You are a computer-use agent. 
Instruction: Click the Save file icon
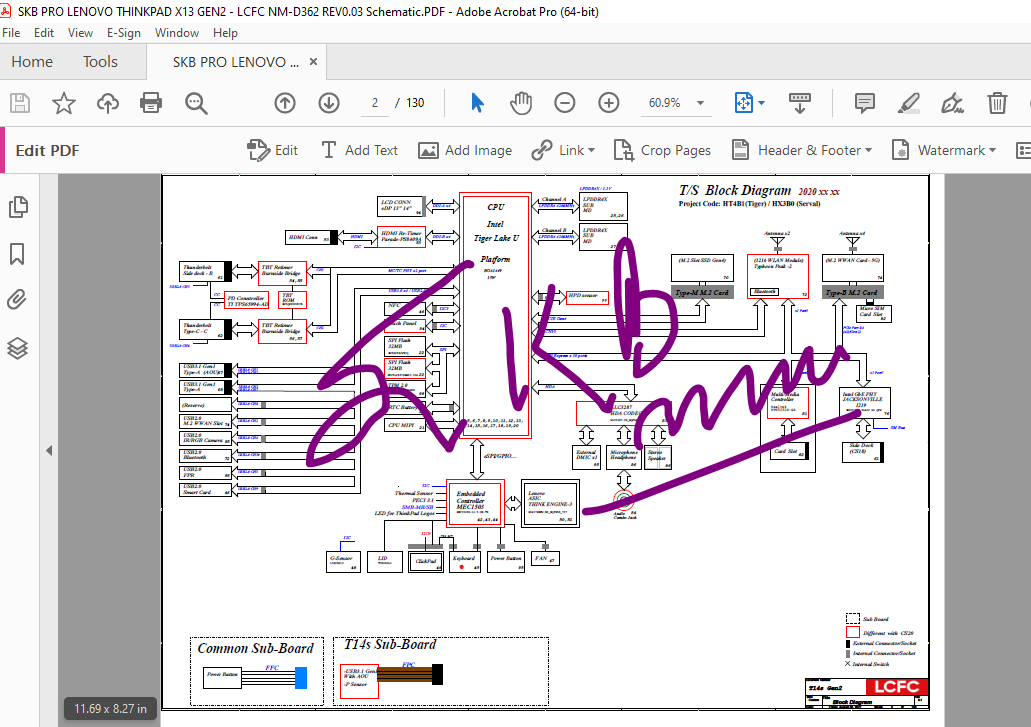pos(20,103)
